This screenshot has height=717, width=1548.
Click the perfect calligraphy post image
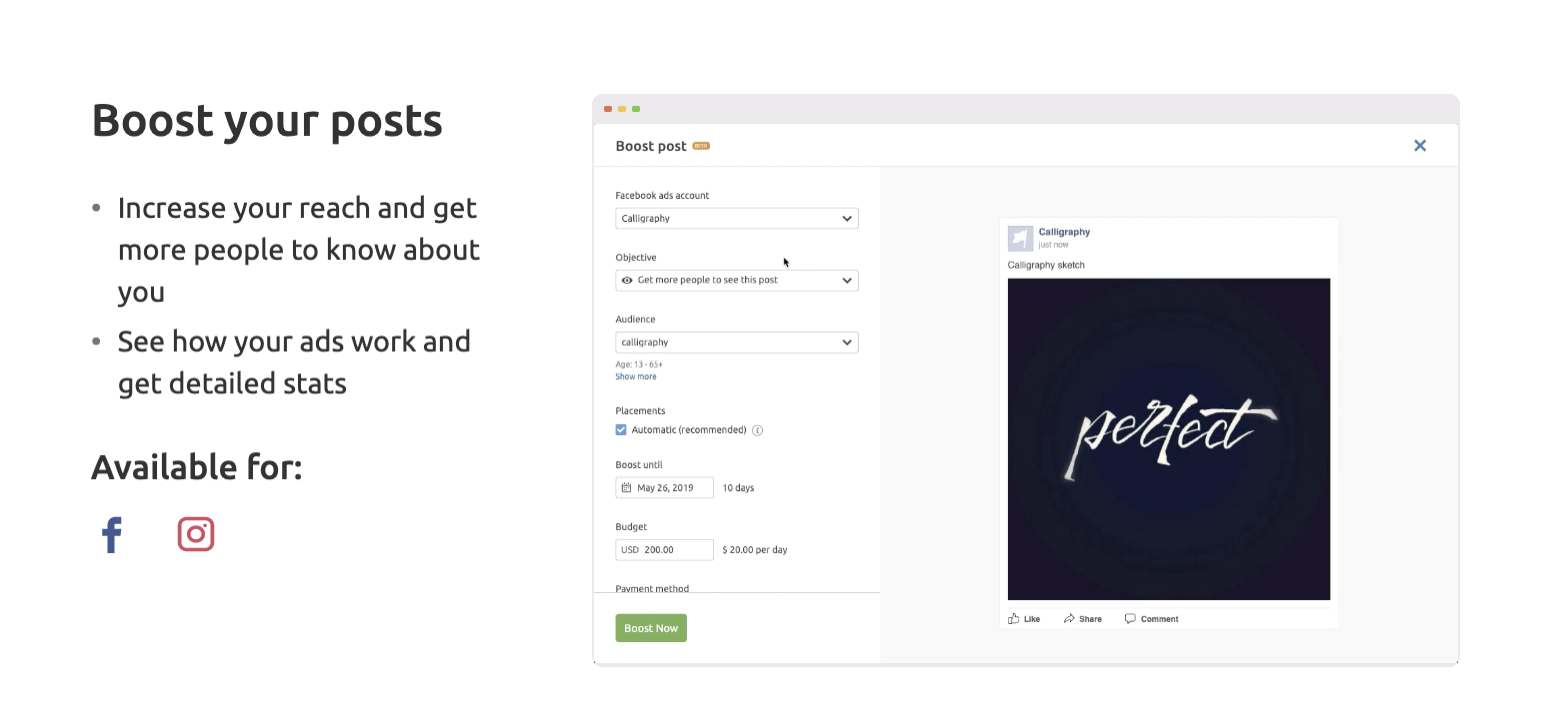pyautogui.click(x=1169, y=439)
